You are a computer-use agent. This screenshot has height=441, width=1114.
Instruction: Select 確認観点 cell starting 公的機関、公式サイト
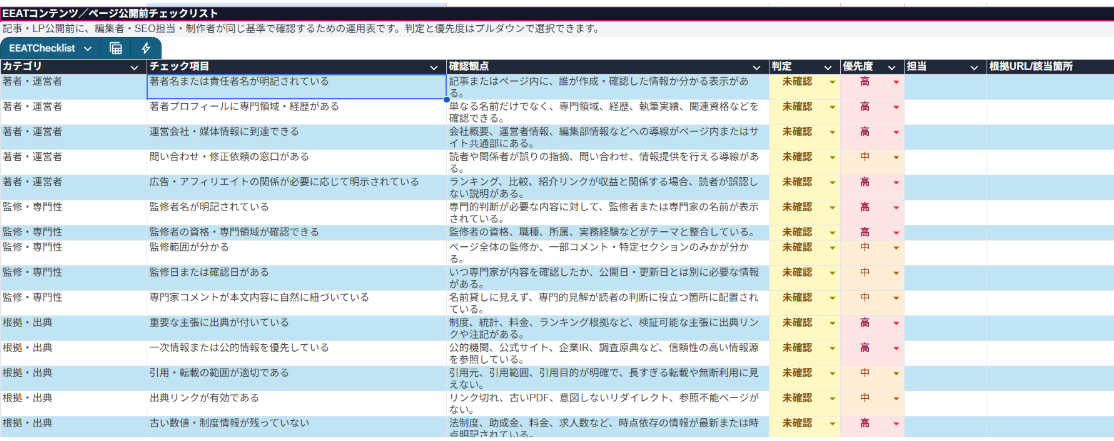click(x=607, y=353)
